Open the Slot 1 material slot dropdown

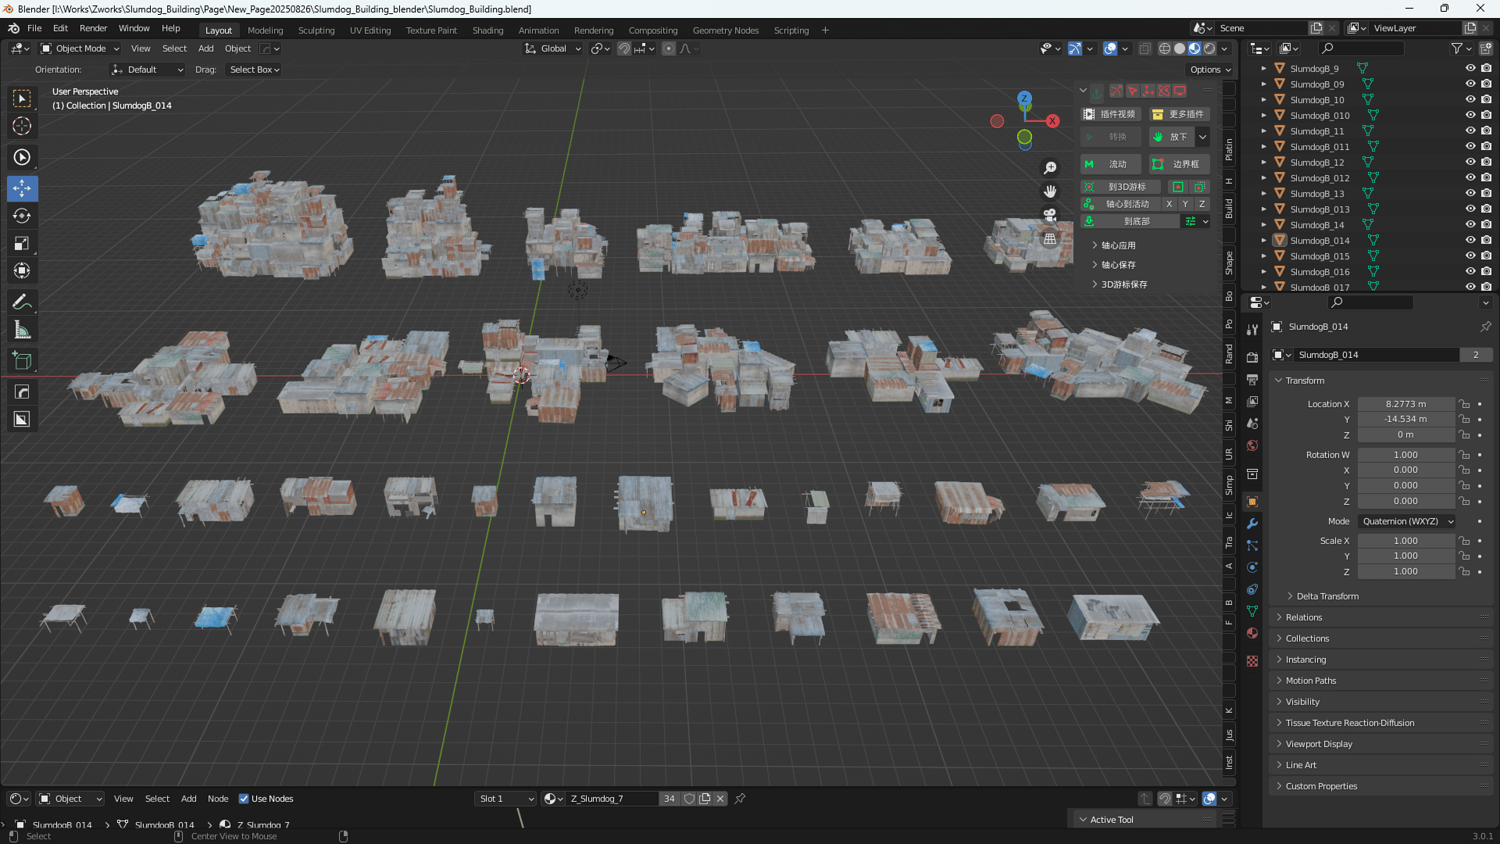(x=506, y=799)
